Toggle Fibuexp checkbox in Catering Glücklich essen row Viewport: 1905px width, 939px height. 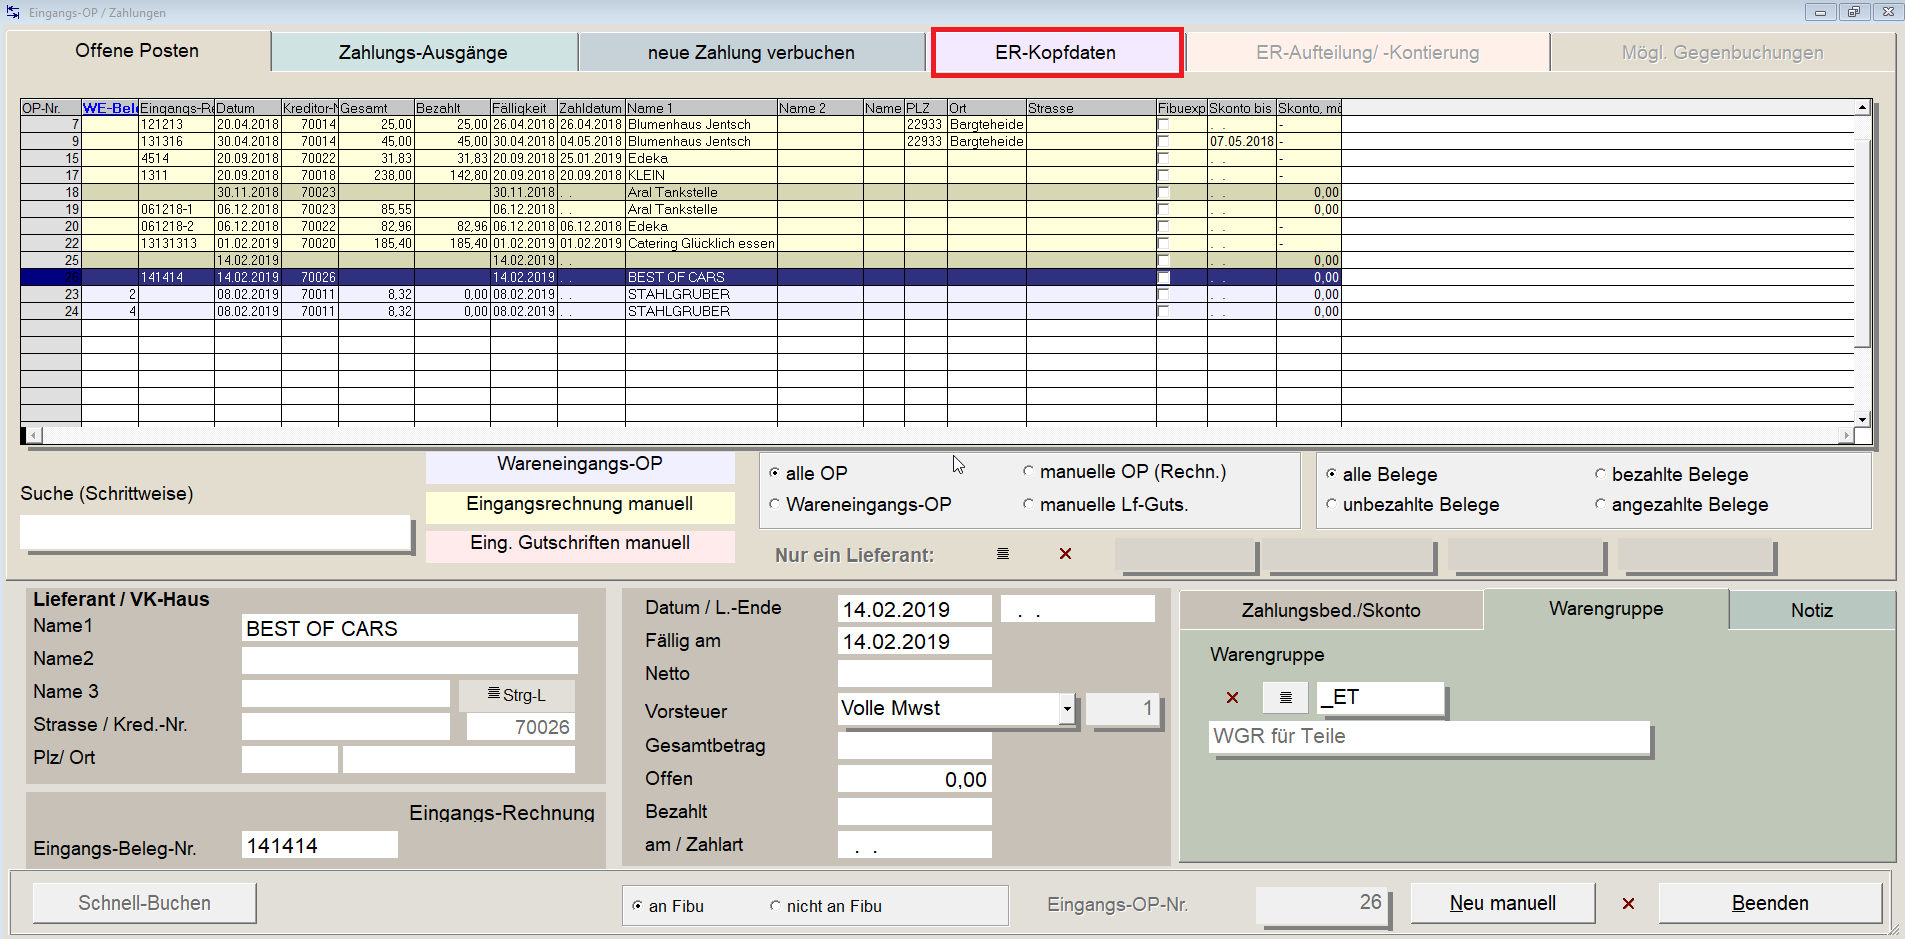[1163, 244]
